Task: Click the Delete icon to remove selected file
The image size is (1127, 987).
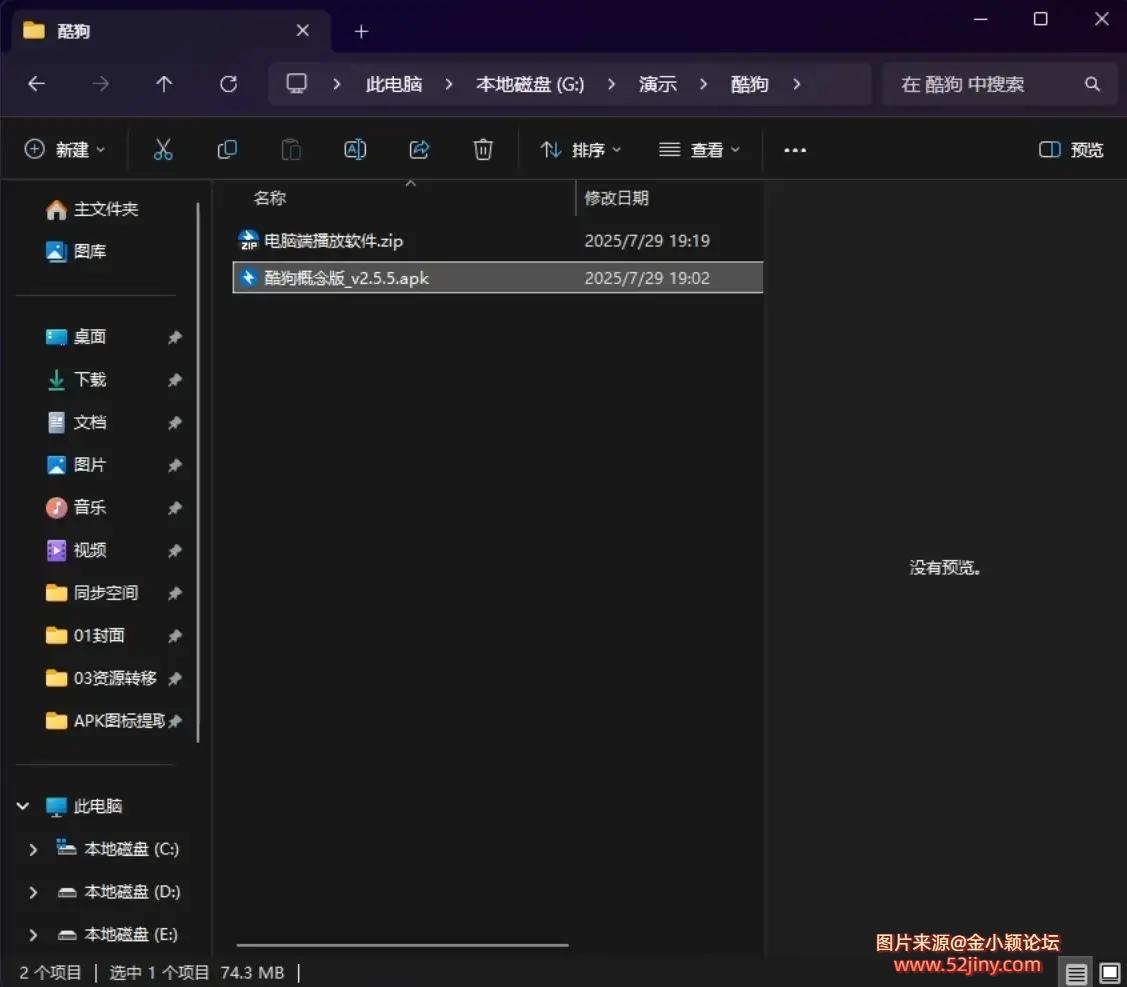Action: (483, 149)
